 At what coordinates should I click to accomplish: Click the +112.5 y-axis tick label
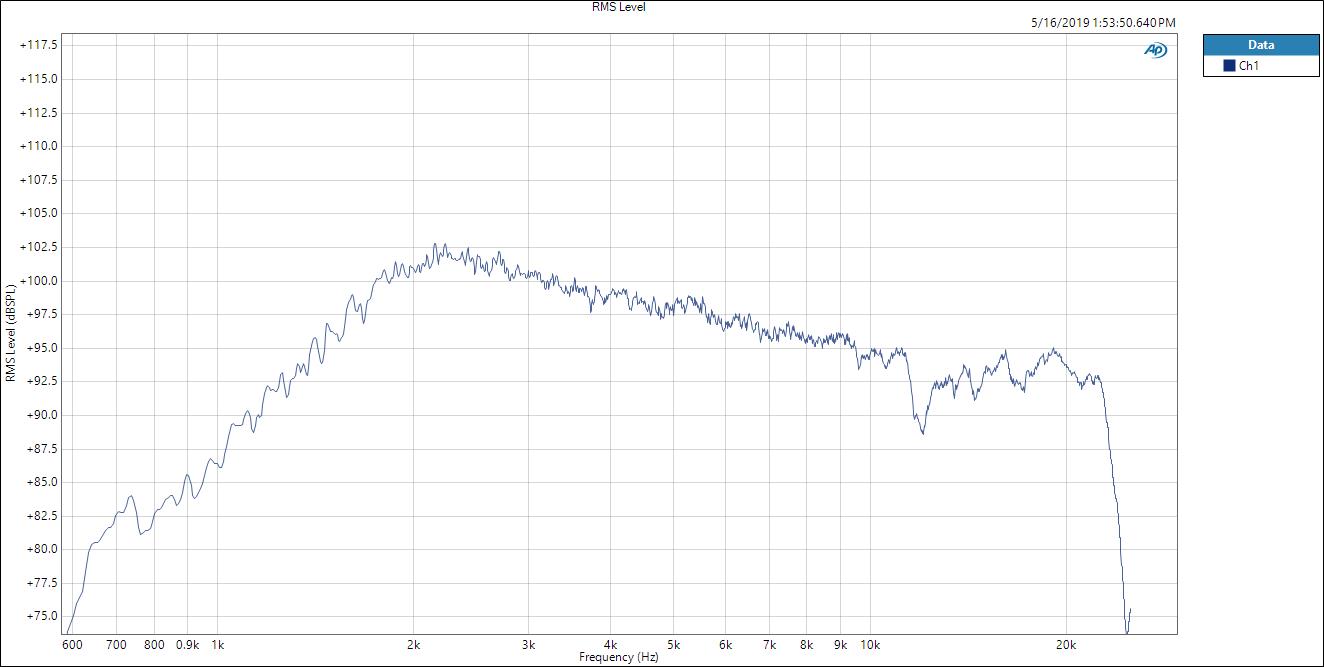tap(40, 112)
